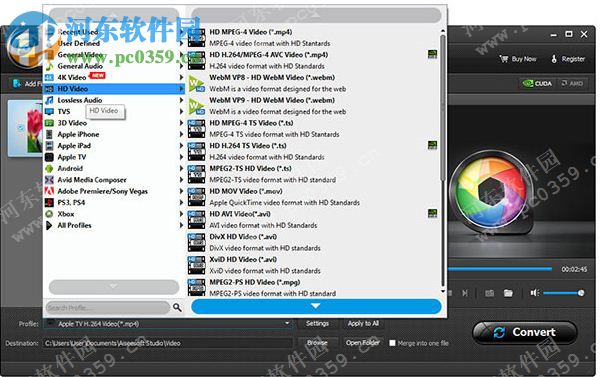Choose MPEG2-TS HD Video format icon
This screenshot has height=377, width=602.
196,174
